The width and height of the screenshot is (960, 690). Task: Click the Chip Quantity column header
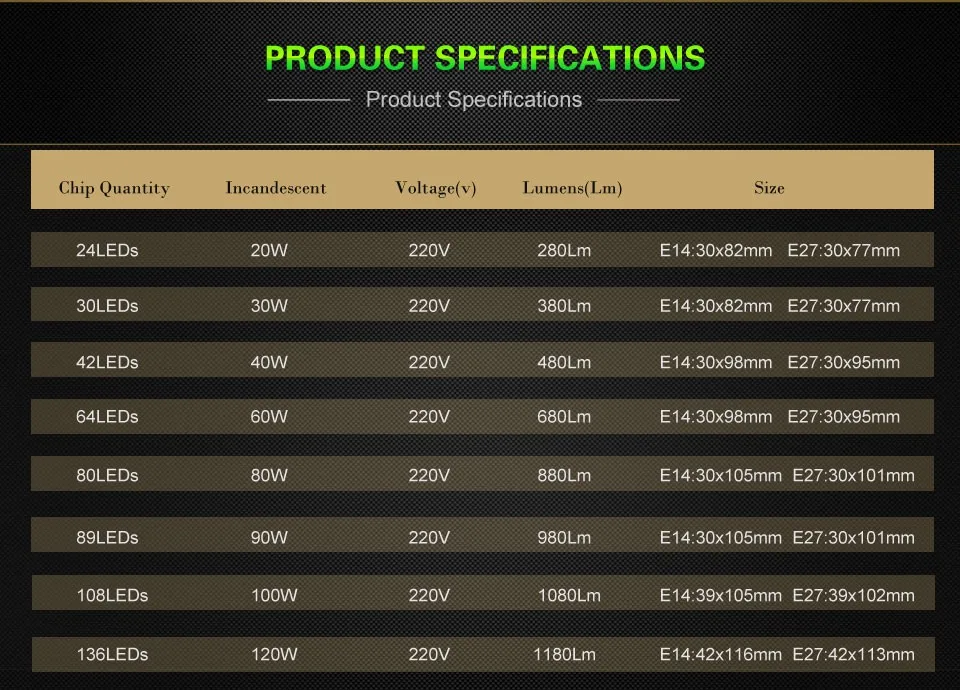pos(114,188)
